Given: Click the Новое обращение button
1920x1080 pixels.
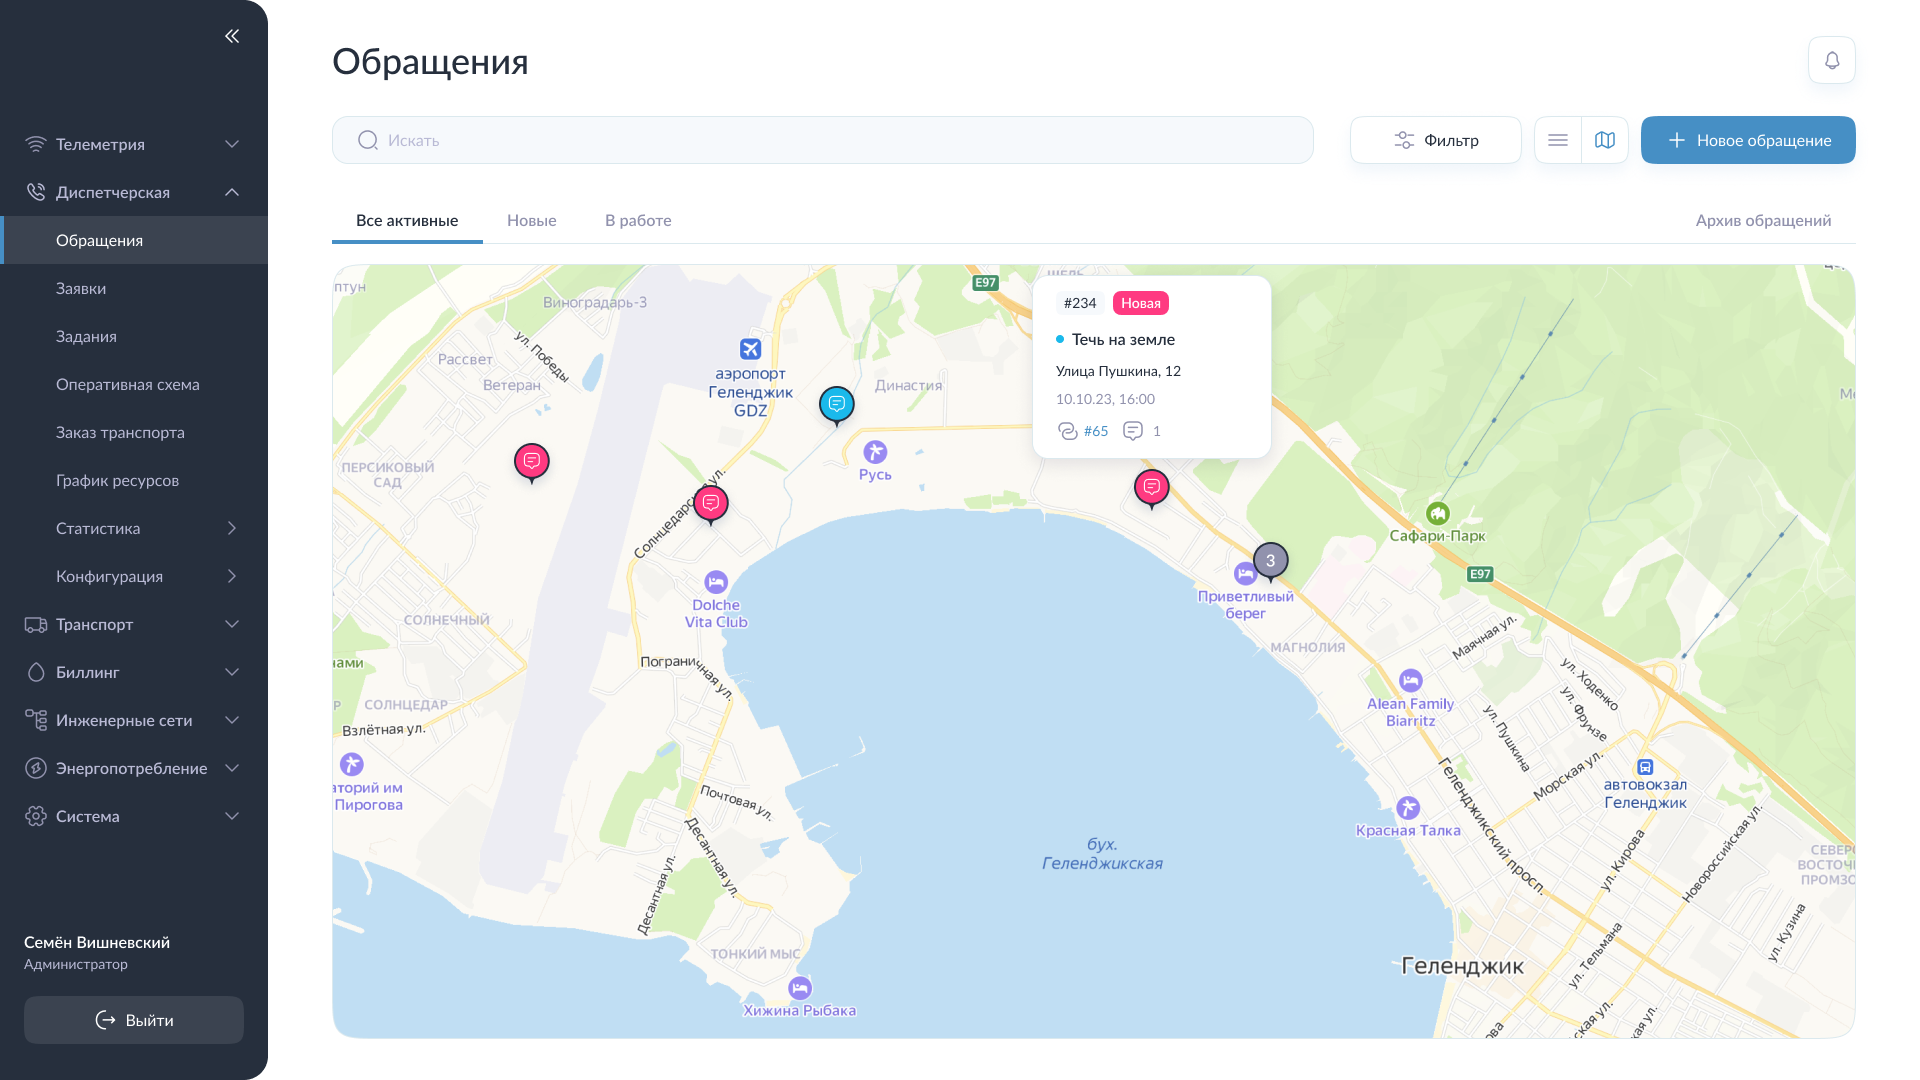Looking at the screenshot, I should coord(1747,140).
